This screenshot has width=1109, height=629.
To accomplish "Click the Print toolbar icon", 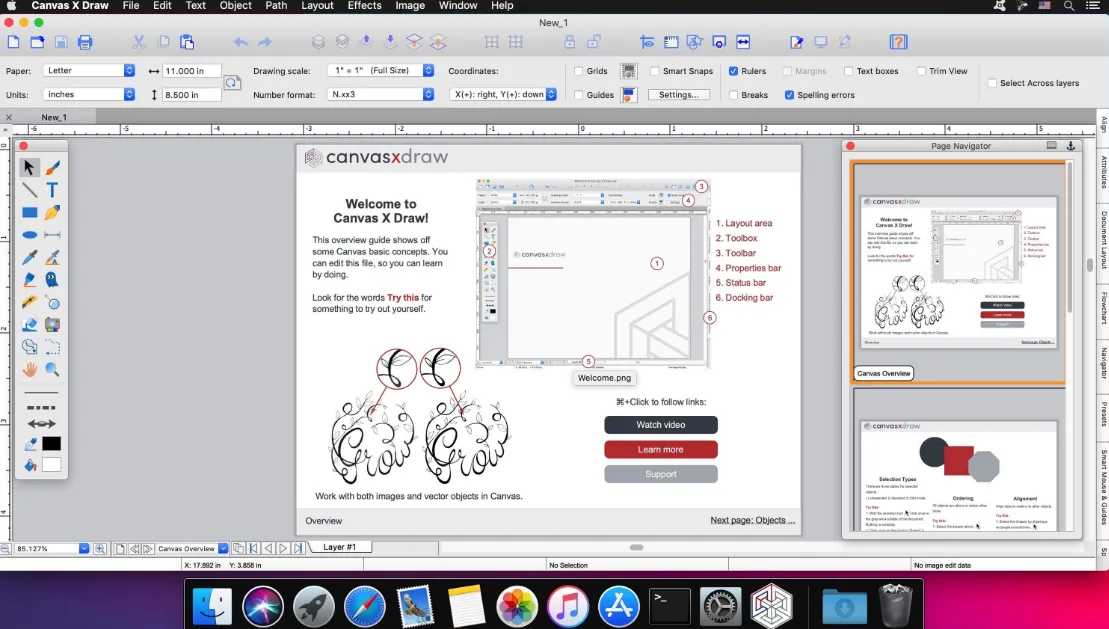I will click(x=85, y=42).
